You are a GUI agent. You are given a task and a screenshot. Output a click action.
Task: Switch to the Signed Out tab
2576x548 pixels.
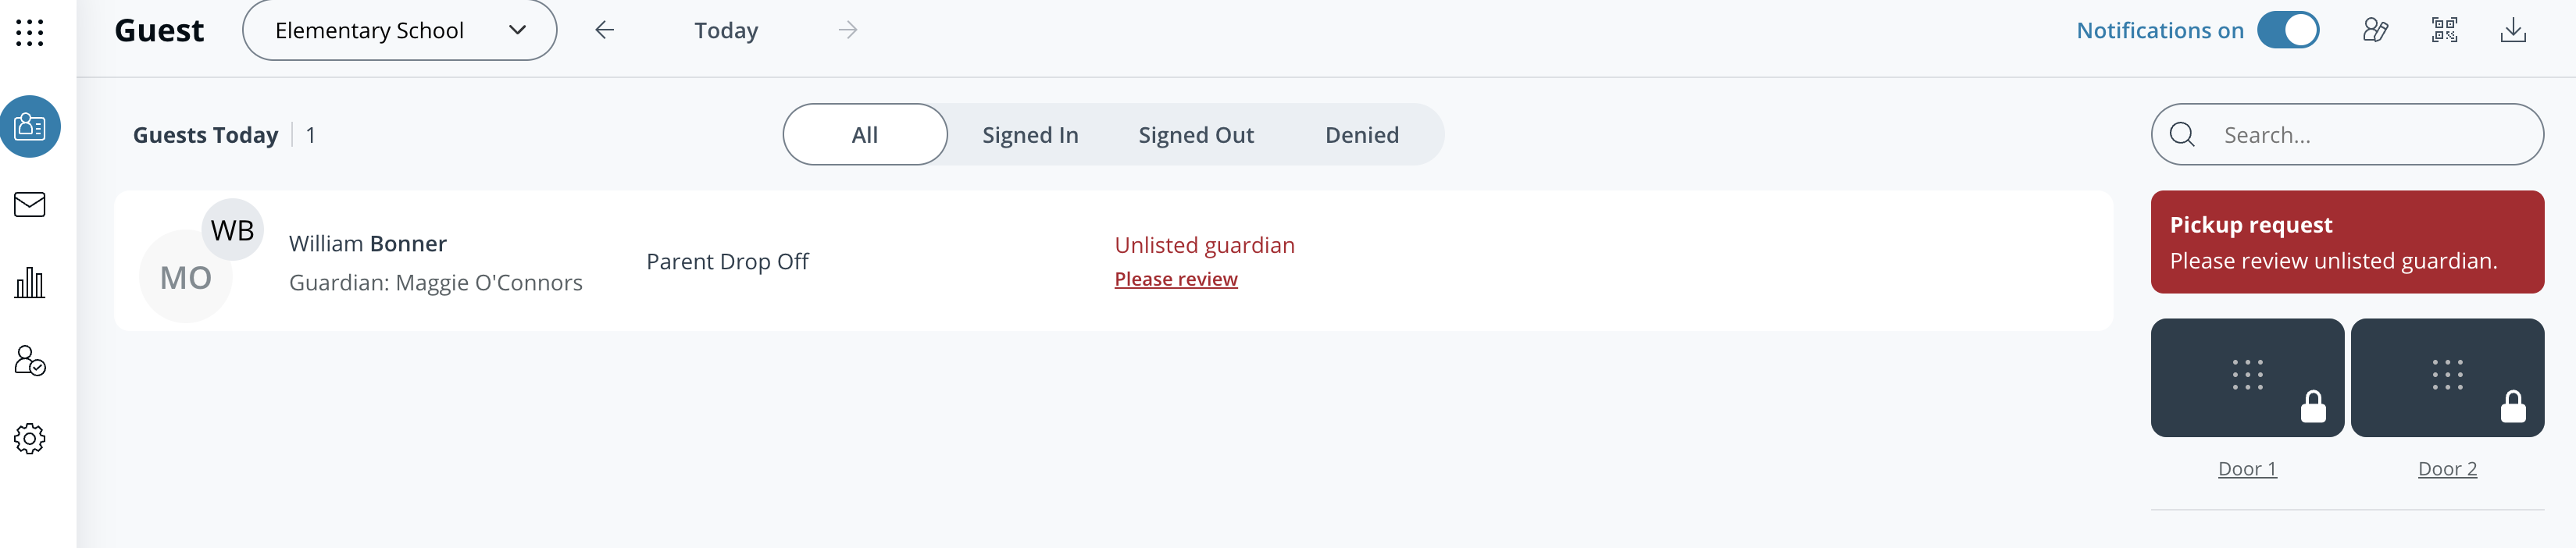point(1196,135)
